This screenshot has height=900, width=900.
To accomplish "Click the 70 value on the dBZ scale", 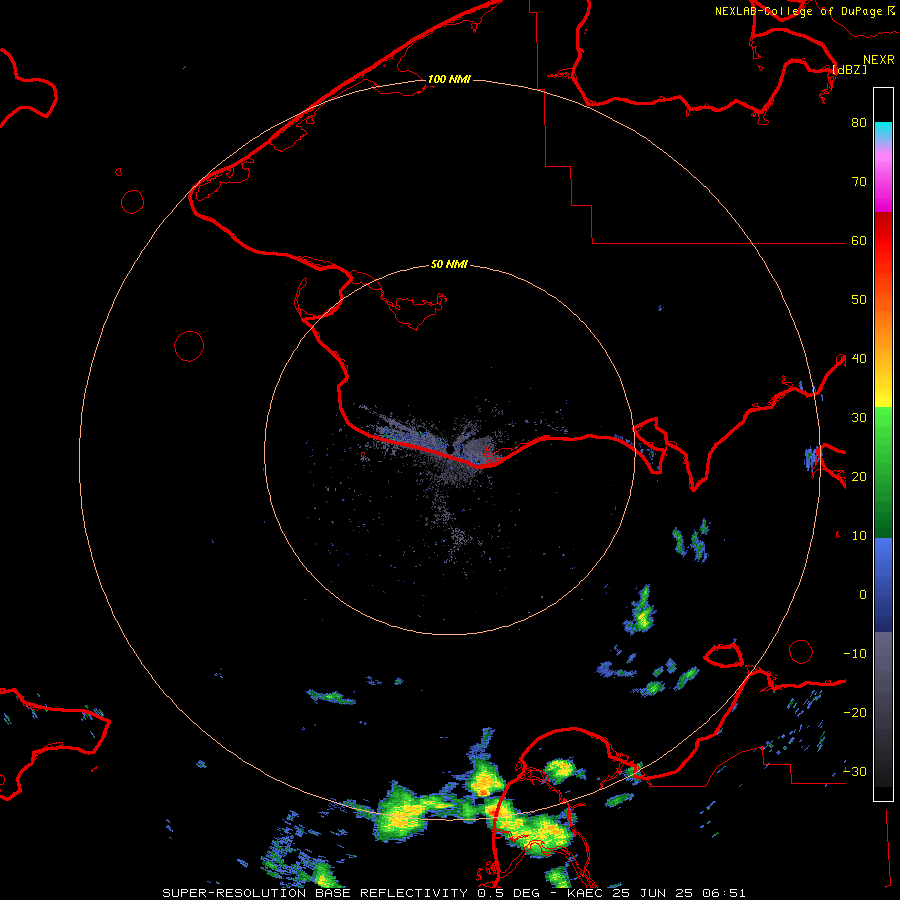I will pyautogui.click(x=859, y=181).
